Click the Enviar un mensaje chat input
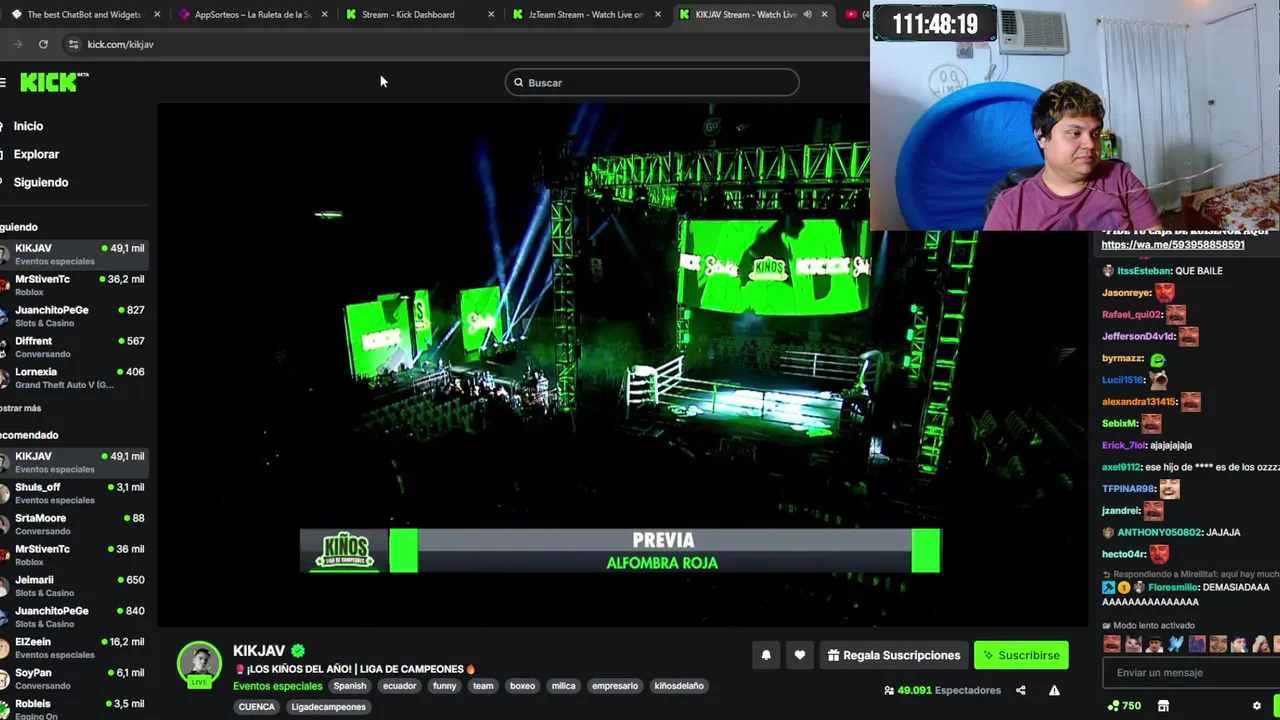The width and height of the screenshot is (1280, 720). (x=1188, y=672)
